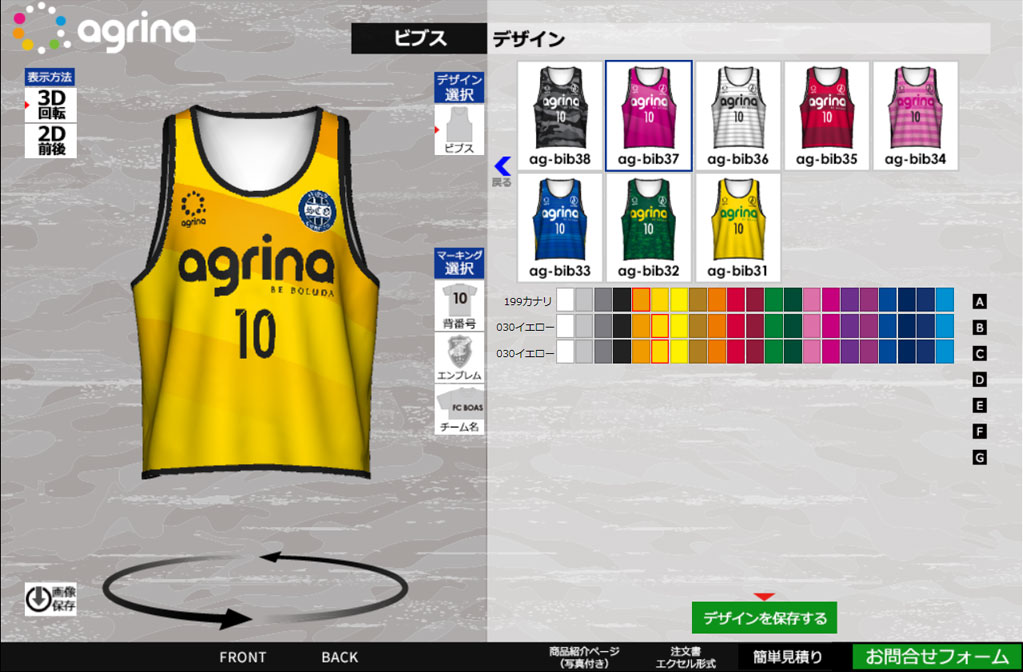The width and height of the screenshot is (1023, 672).
Task: Click the デザイン heading text
Action: (x=528, y=39)
